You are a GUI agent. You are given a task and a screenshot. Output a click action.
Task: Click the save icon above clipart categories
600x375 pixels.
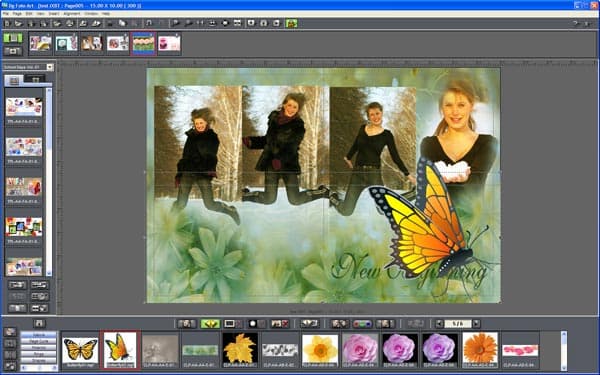pyautogui.click(x=39, y=324)
